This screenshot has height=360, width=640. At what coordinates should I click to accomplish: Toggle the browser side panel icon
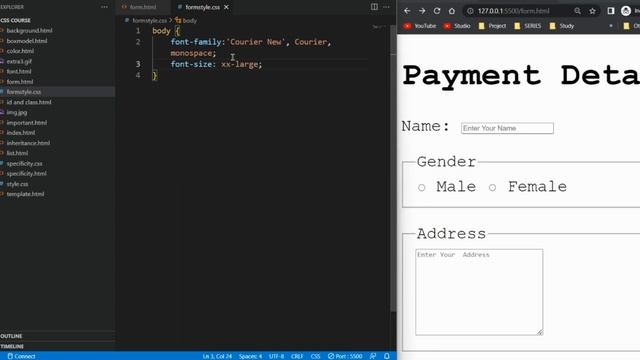pos(611,11)
